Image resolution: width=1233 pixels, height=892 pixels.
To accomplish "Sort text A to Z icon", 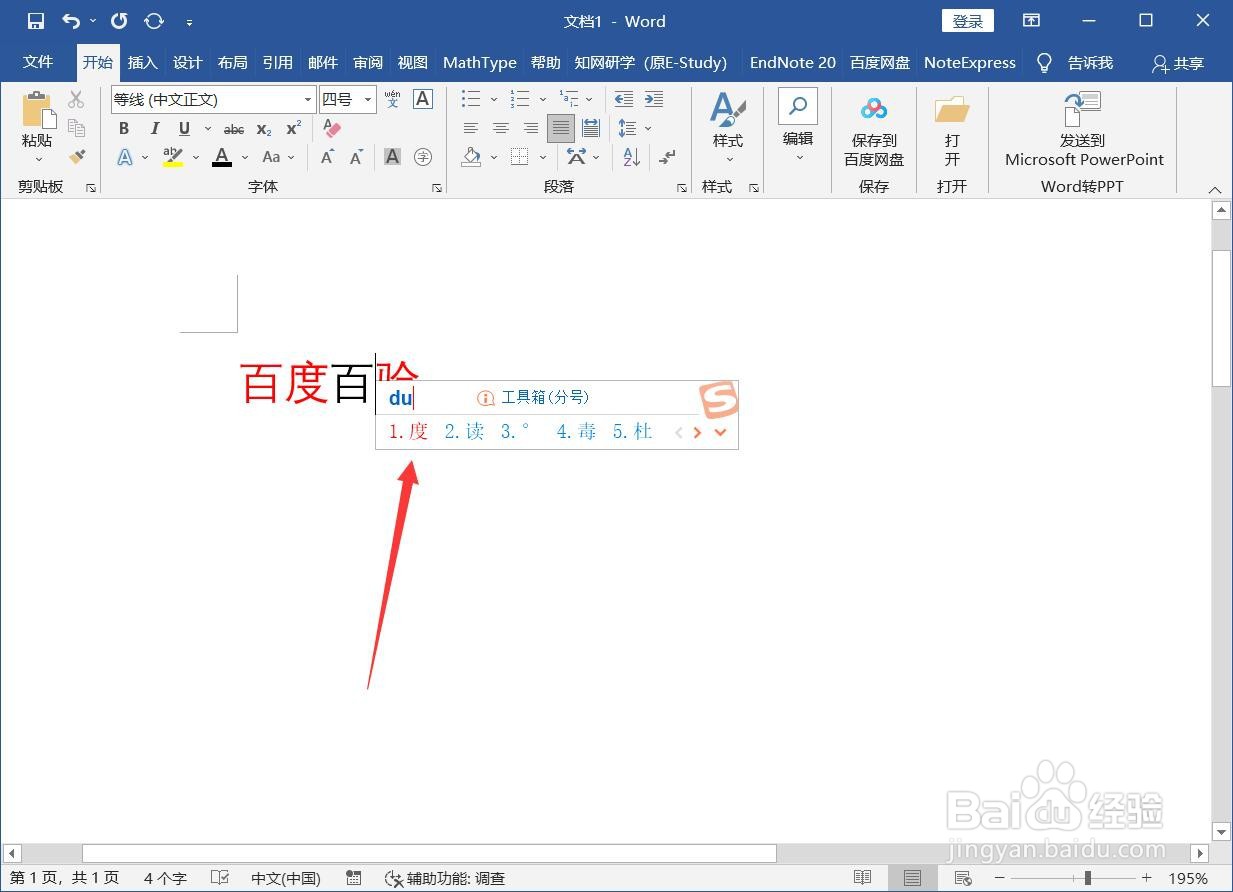I will tap(631, 157).
